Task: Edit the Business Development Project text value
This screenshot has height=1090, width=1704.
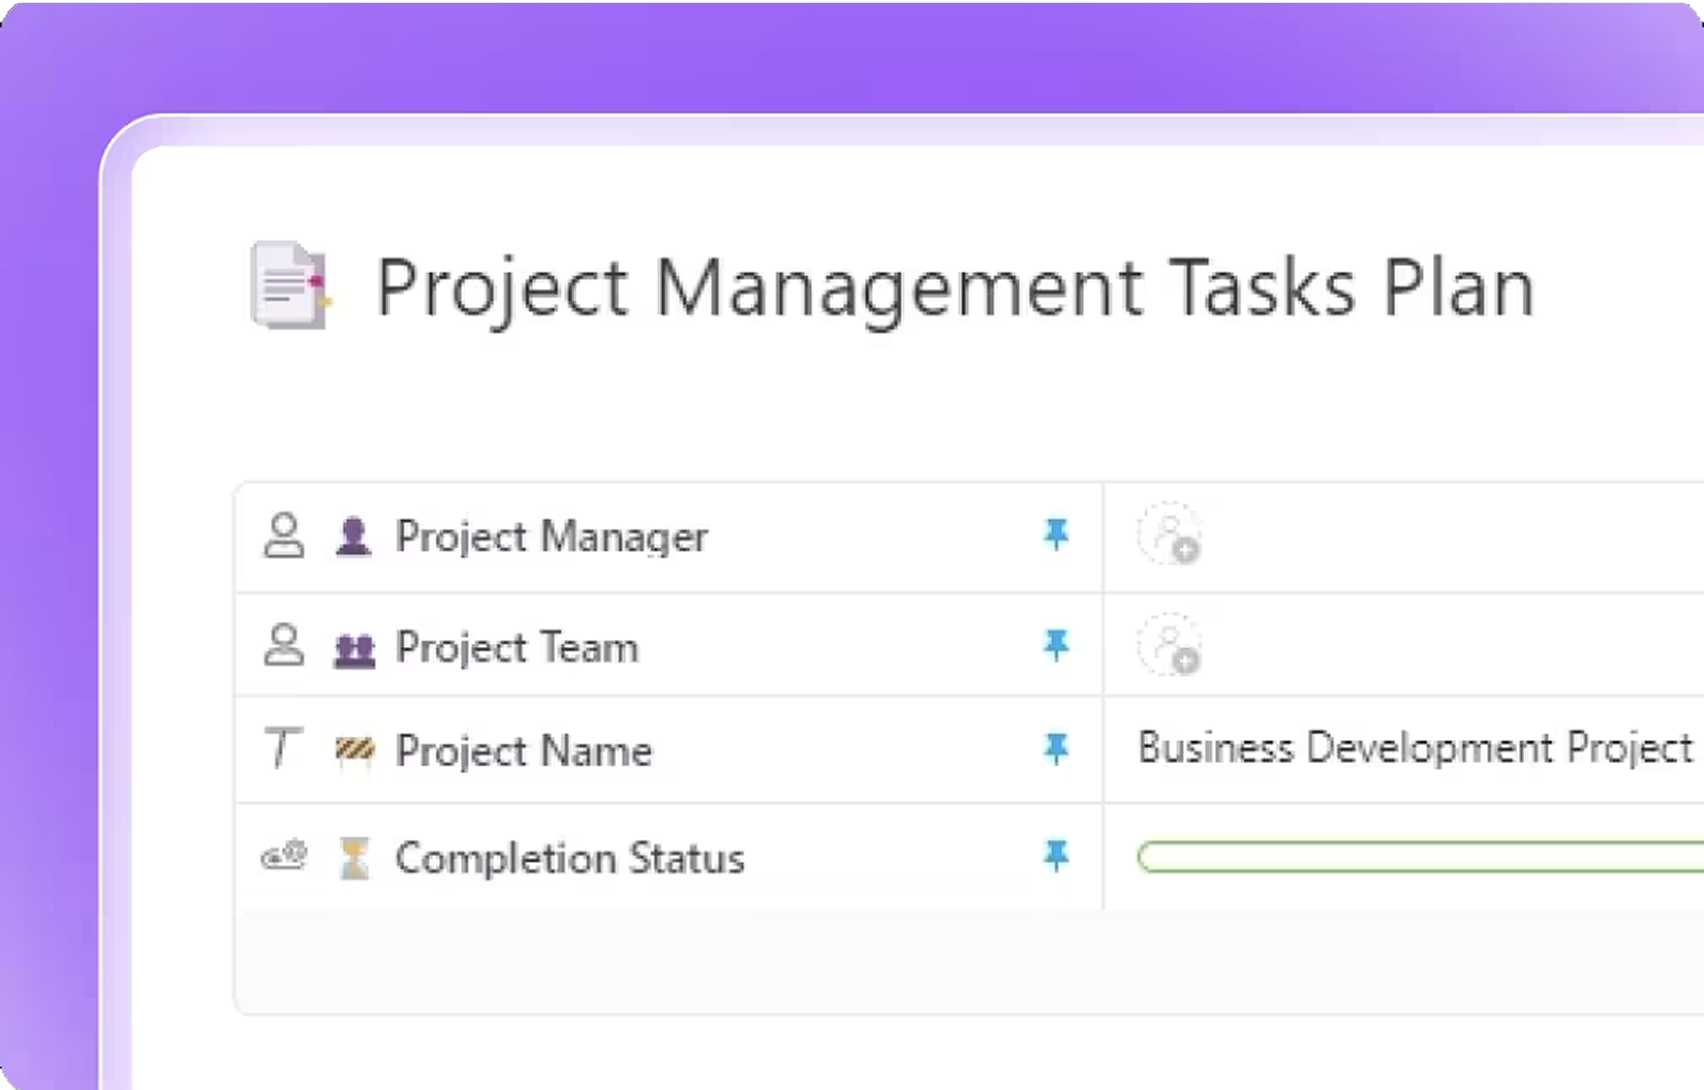Action: (x=1414, y=748)
